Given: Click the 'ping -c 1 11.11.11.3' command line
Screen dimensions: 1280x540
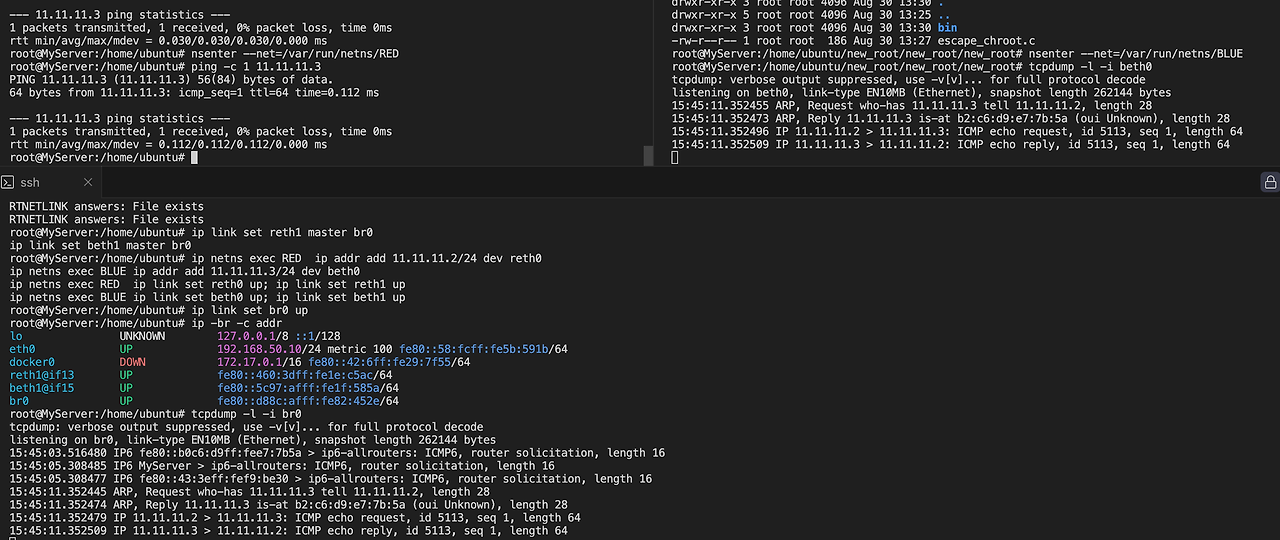Looking at the screenshot, I should point(255,66).
